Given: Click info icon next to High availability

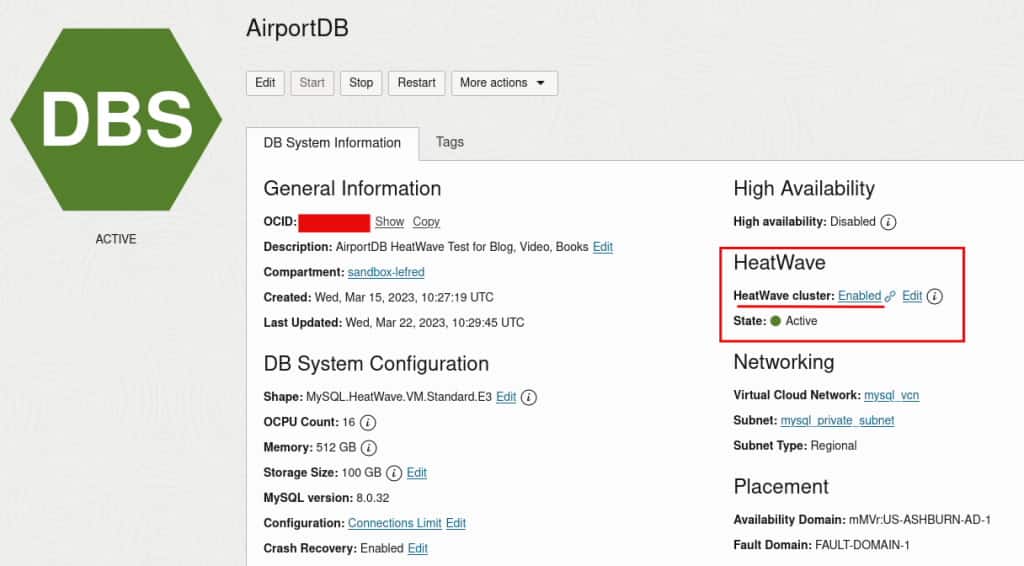Looking at the screenshot, I should click(888, 222).
